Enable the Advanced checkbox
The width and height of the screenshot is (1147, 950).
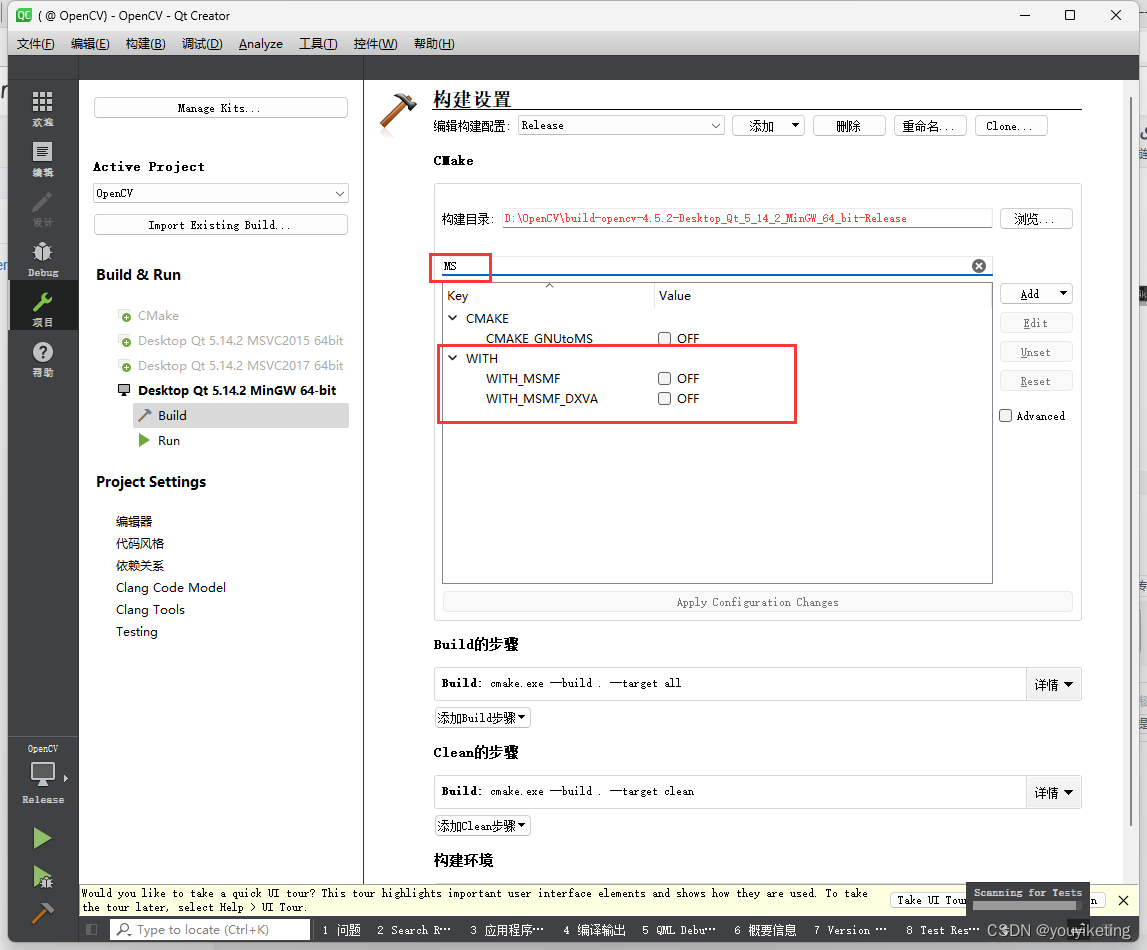tap(1006, 415)
